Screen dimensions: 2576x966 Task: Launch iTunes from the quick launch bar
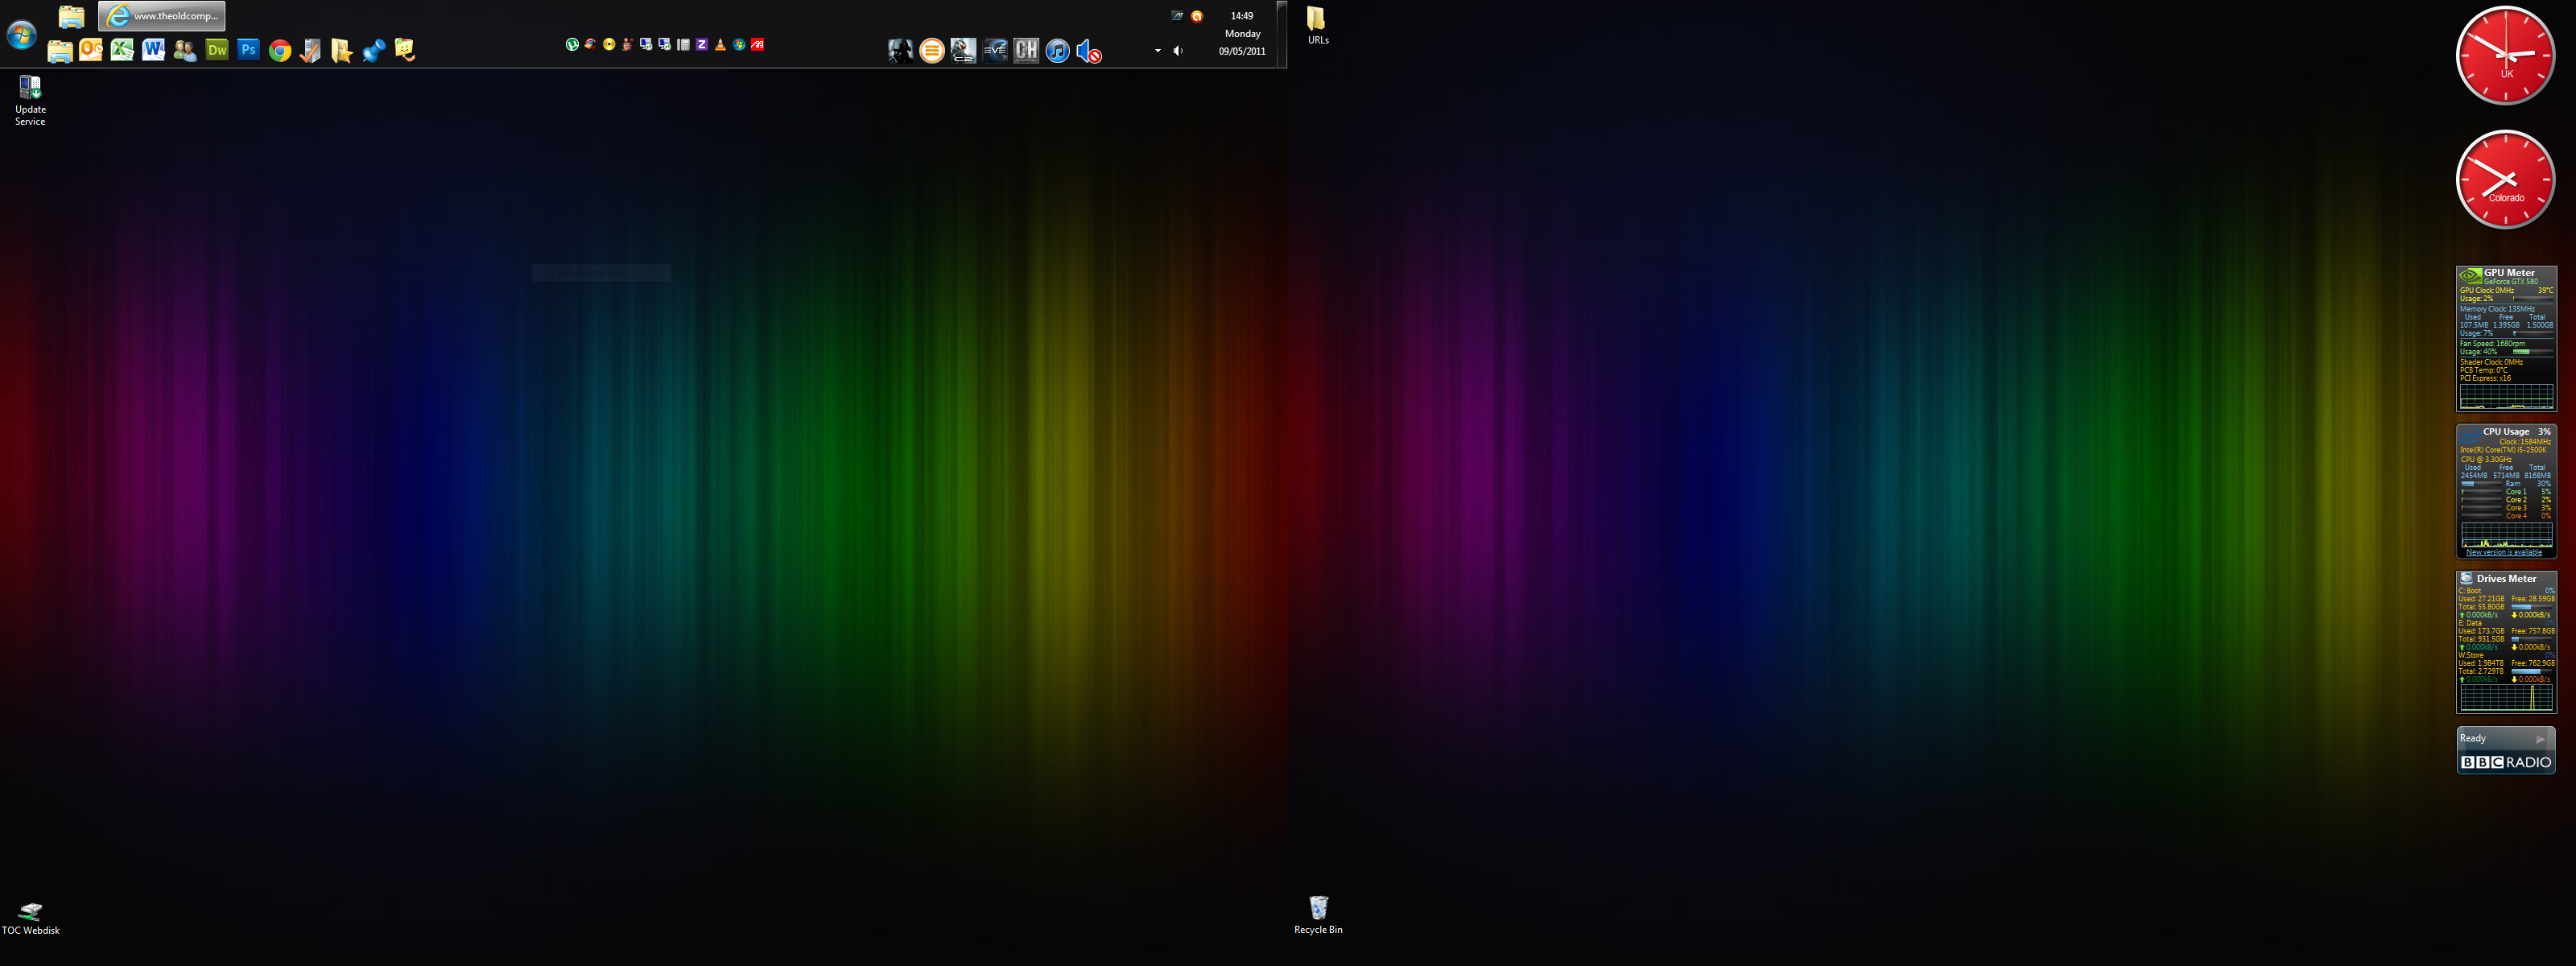pyautogui.click(x=1057, y=51)
